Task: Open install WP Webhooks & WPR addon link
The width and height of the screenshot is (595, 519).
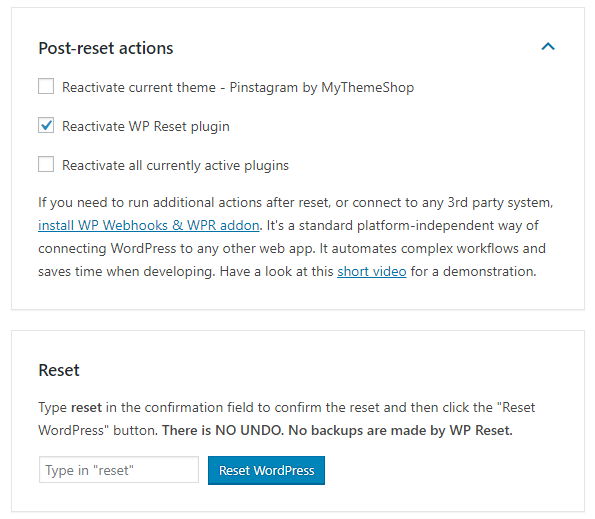Action: tap(149, 225)
